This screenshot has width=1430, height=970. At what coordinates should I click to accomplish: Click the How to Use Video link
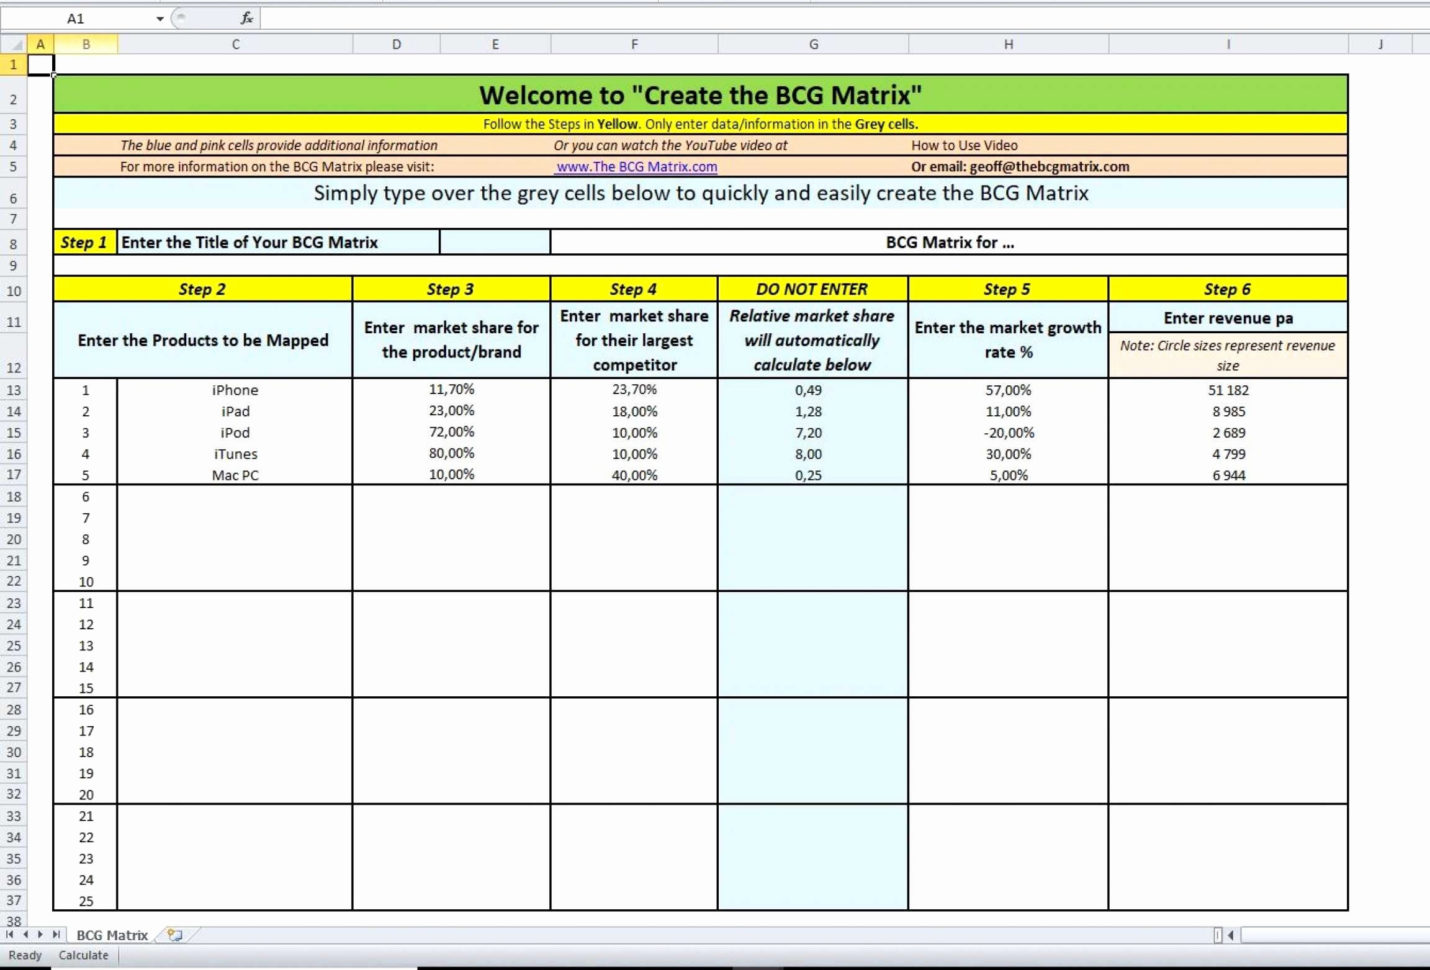(x=963, y=145)
